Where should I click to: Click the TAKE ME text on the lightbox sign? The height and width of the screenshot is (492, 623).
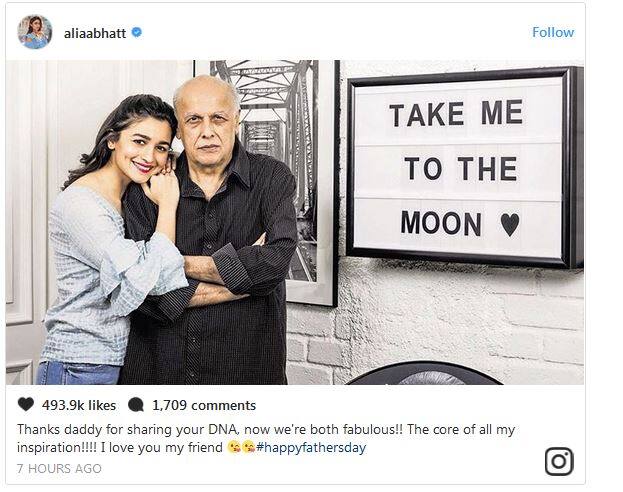point(456,114)
